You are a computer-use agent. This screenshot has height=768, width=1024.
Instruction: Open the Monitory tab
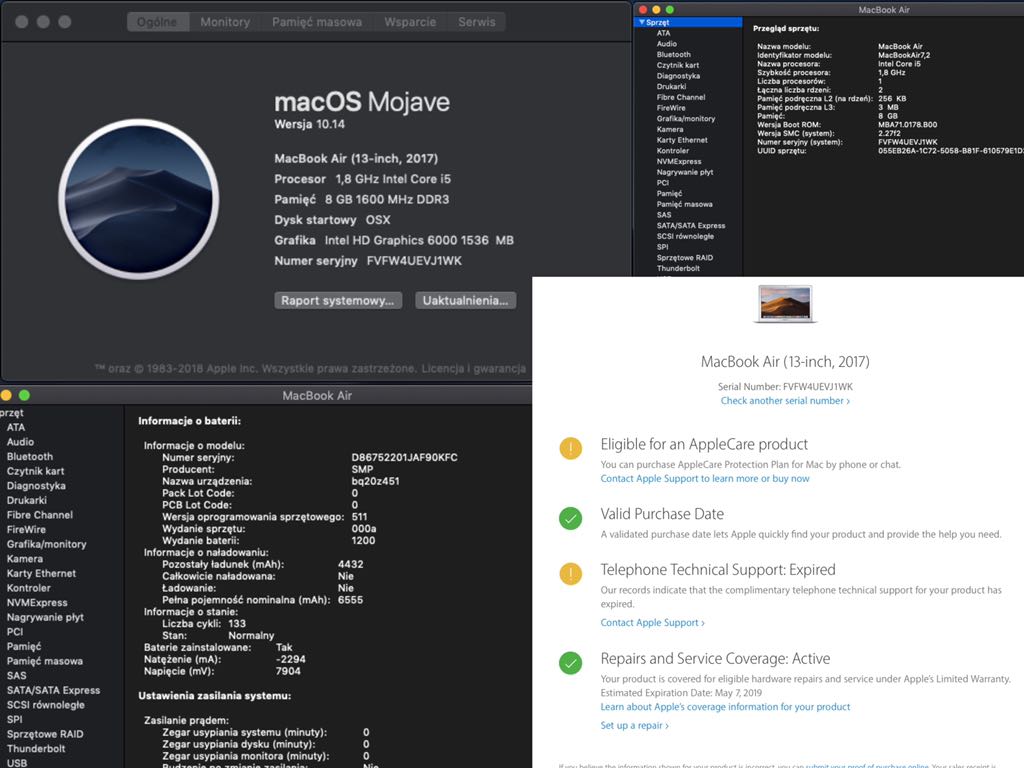(225, 22)
